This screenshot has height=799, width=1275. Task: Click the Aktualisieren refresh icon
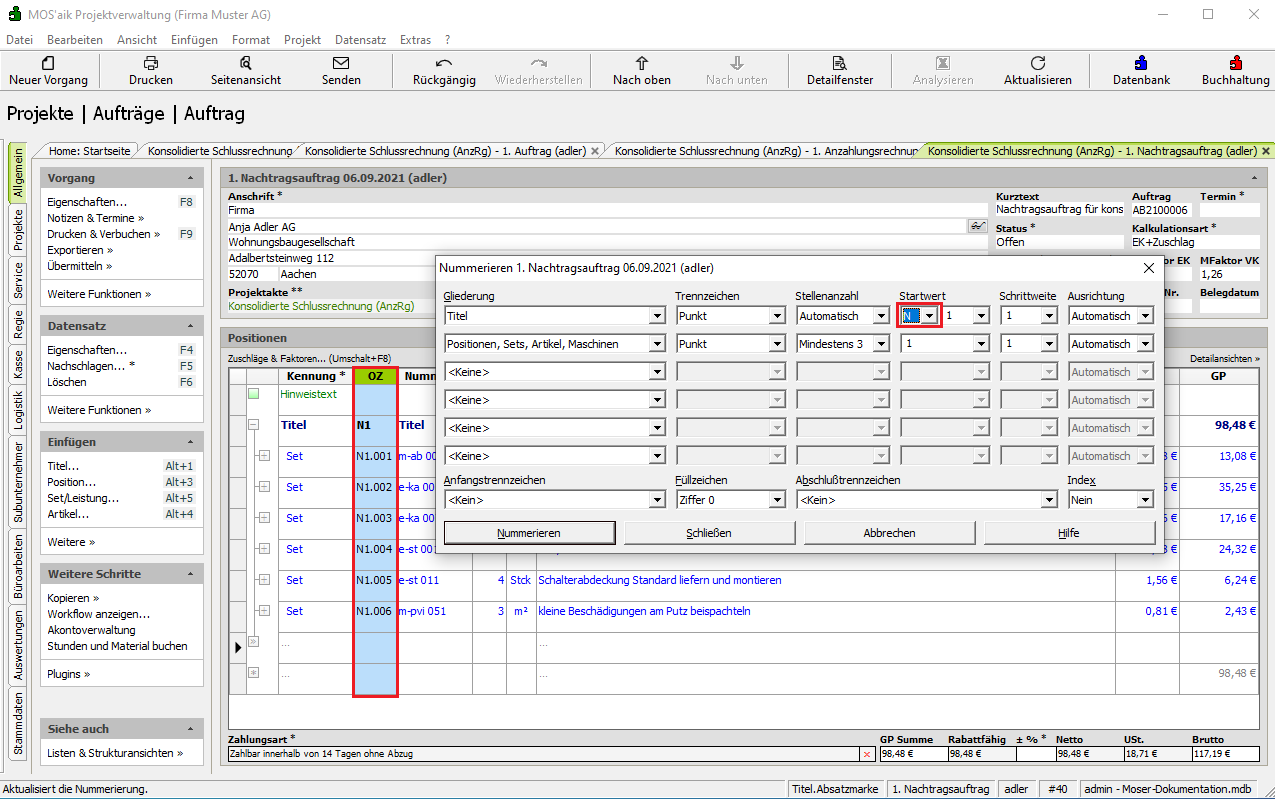coord(1038,63)
